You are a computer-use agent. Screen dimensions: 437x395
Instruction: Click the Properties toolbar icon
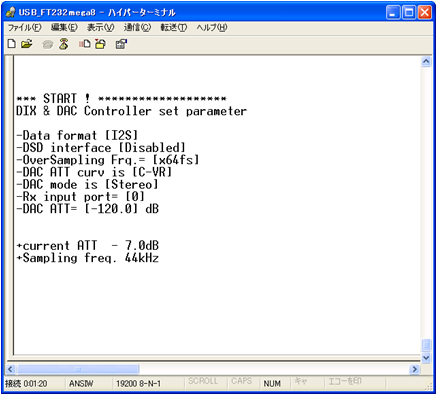pyautogui.click(x=121, y=44)
